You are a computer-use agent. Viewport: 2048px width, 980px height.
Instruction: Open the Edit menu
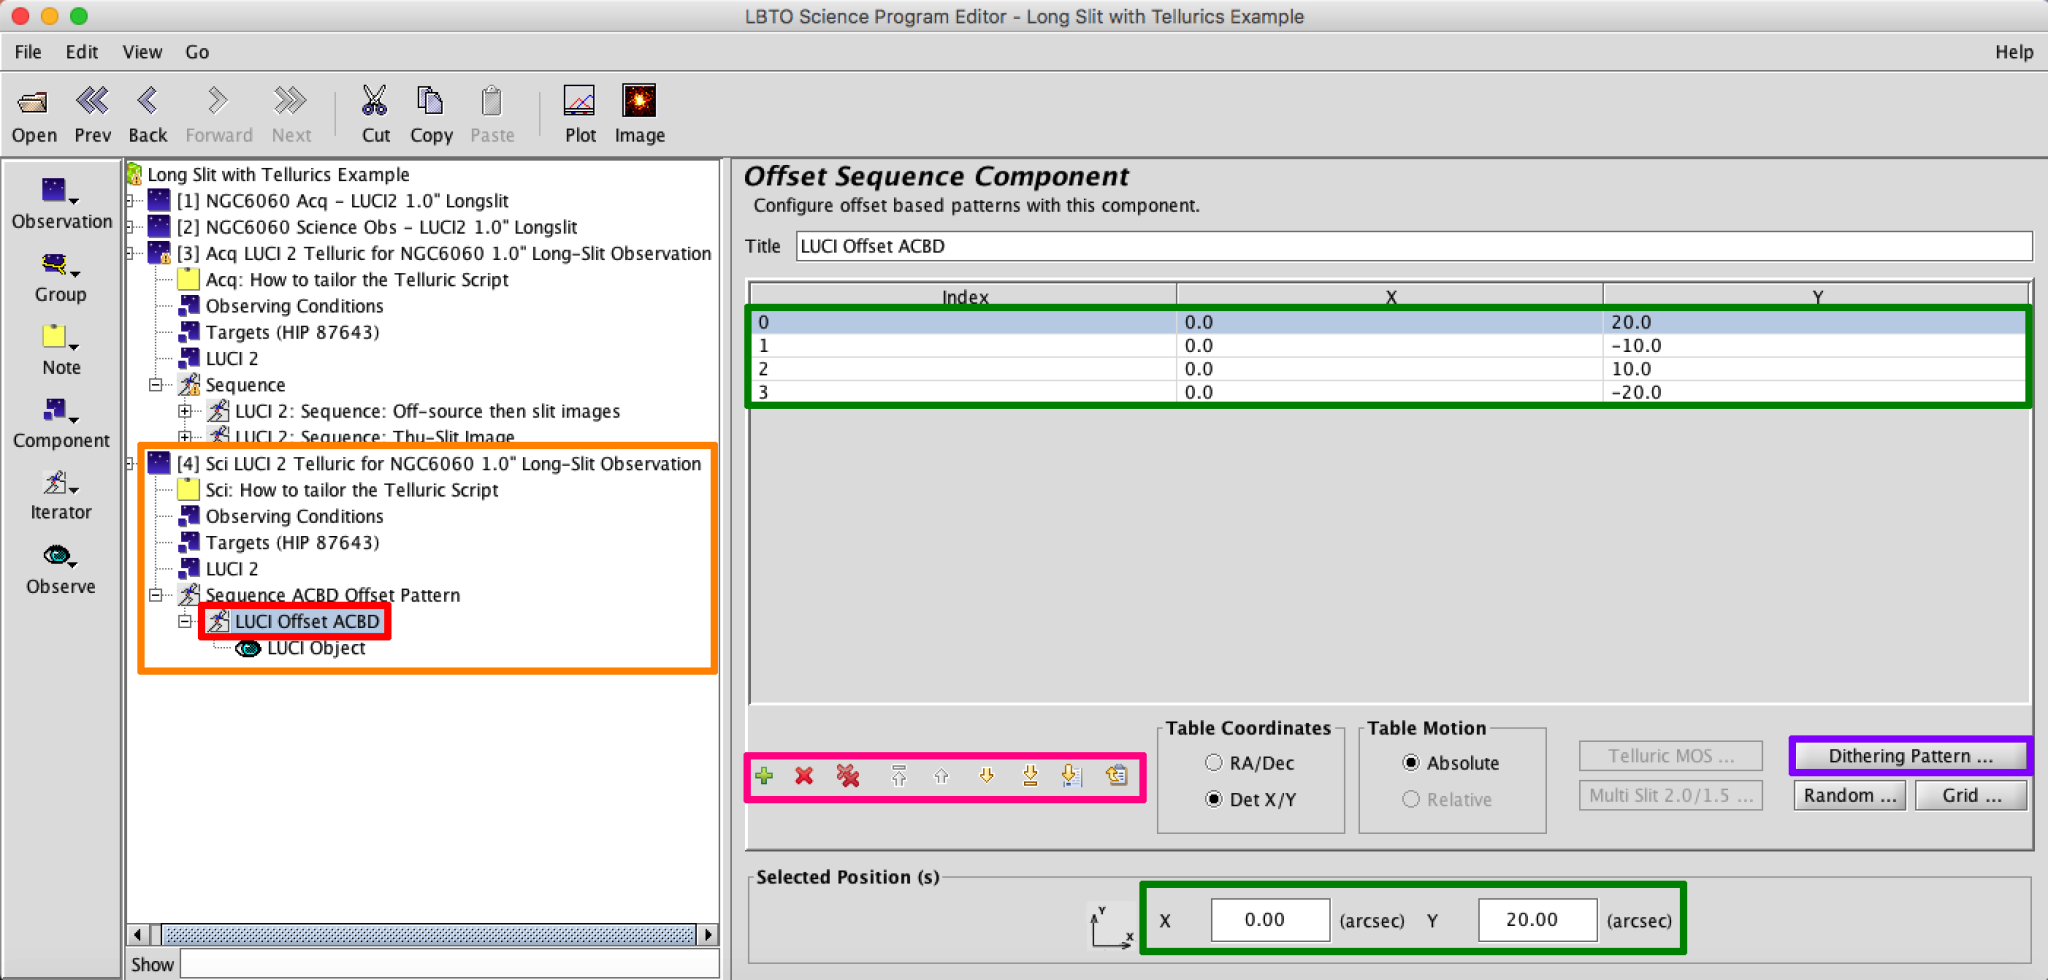(82, 52)
